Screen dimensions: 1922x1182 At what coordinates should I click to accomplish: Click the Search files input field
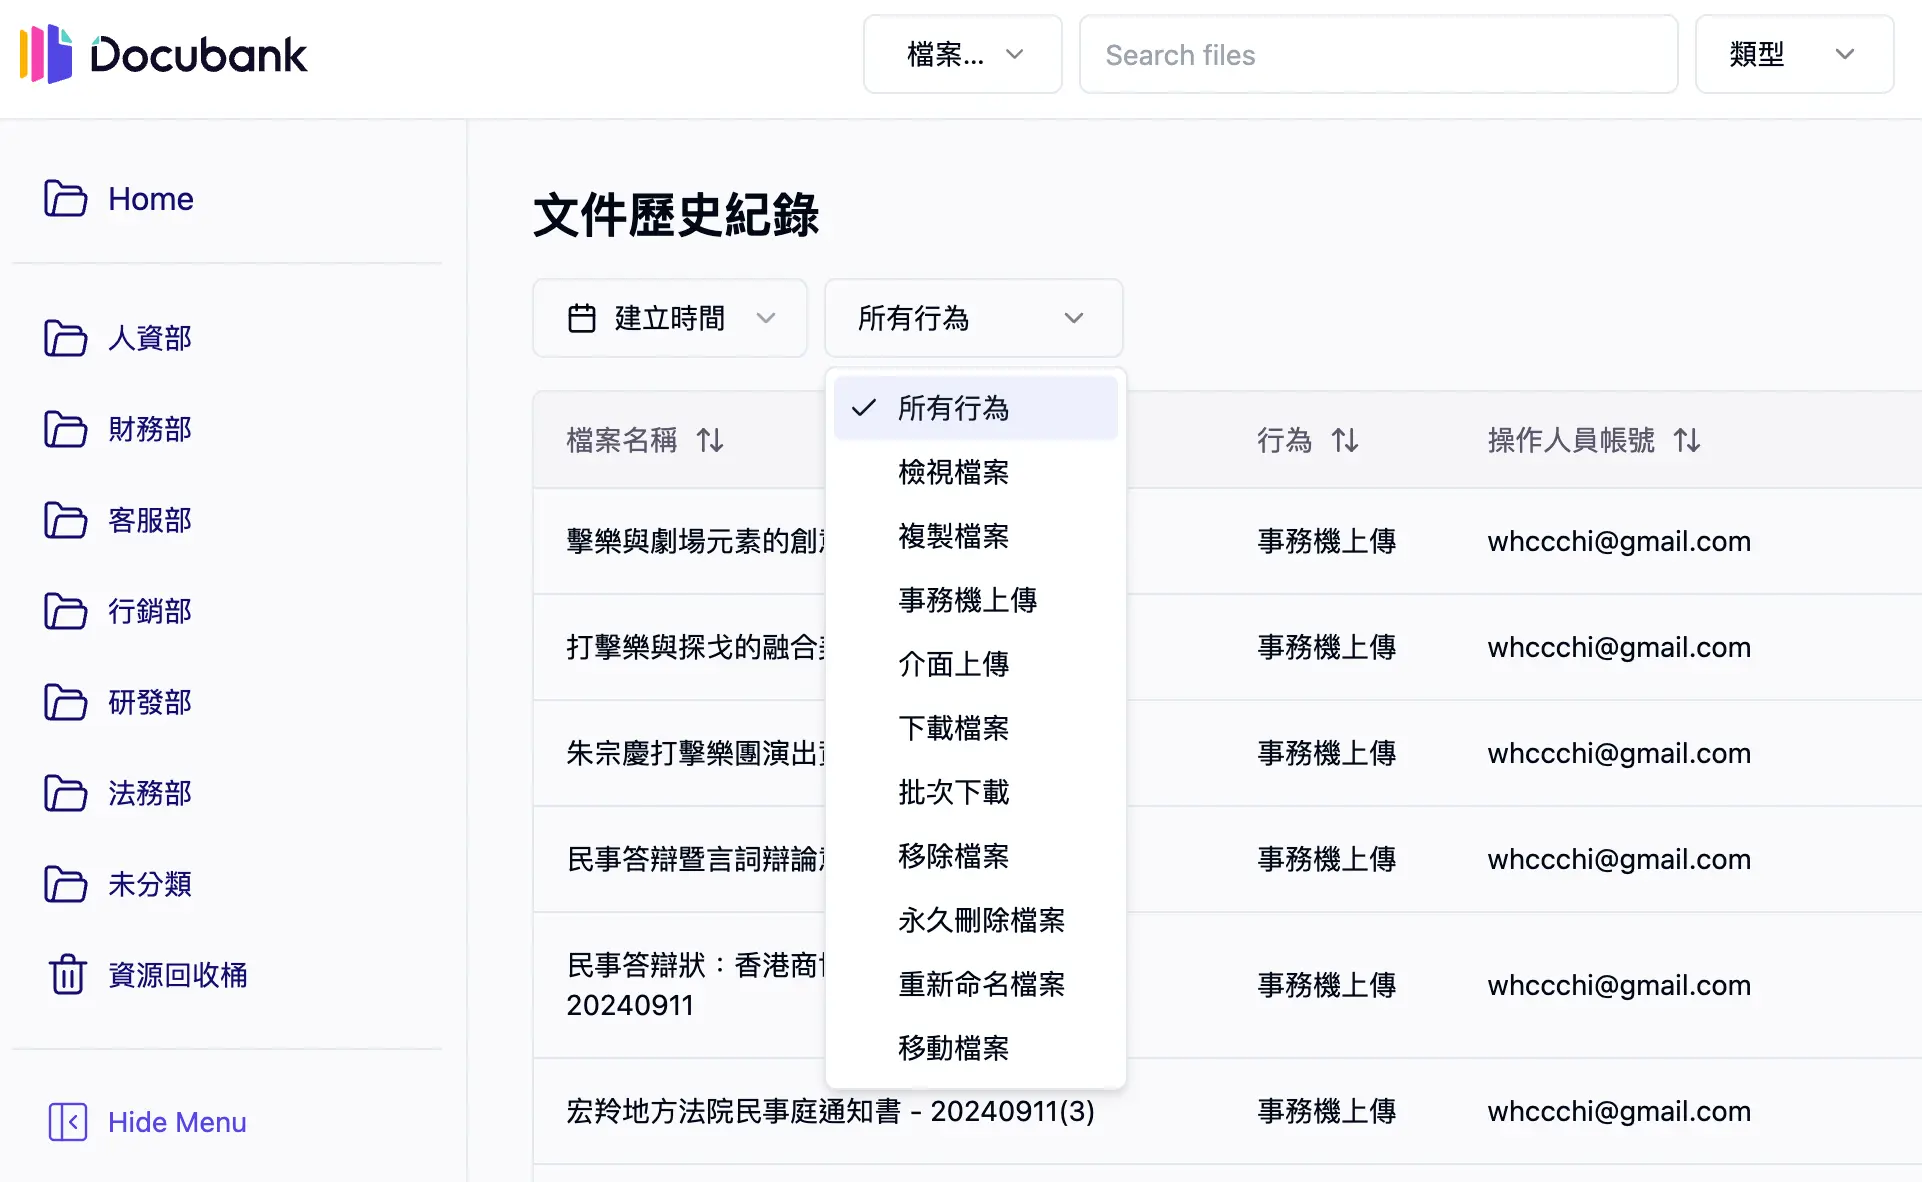pyautogui.click(x=1378, y=54)
